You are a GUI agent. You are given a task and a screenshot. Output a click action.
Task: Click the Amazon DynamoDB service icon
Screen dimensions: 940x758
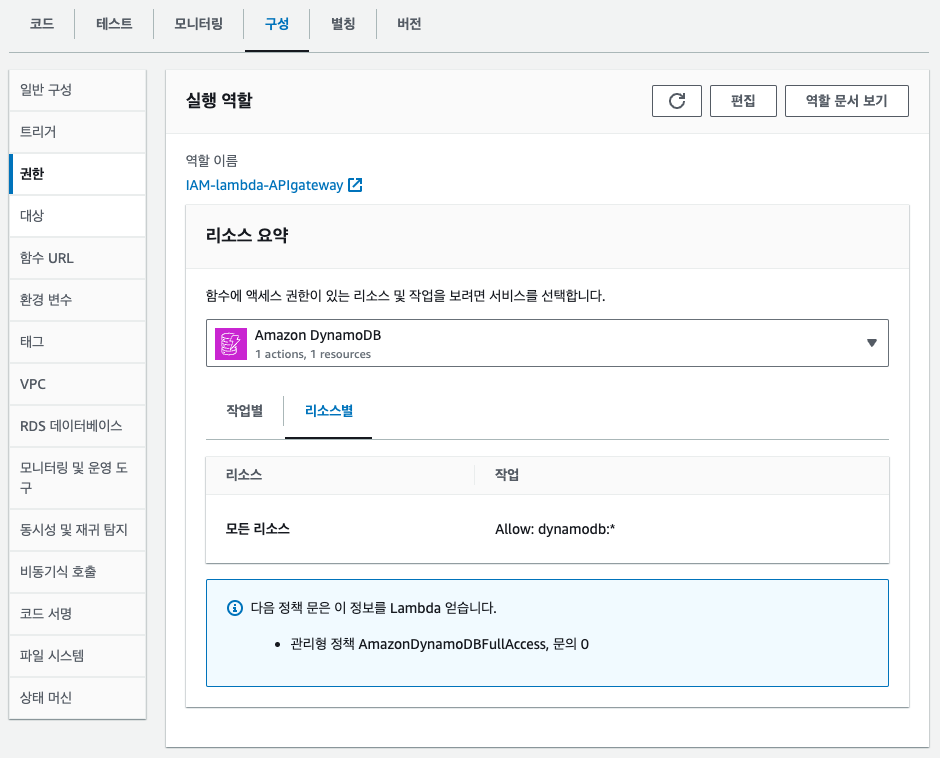coord(231,344)
